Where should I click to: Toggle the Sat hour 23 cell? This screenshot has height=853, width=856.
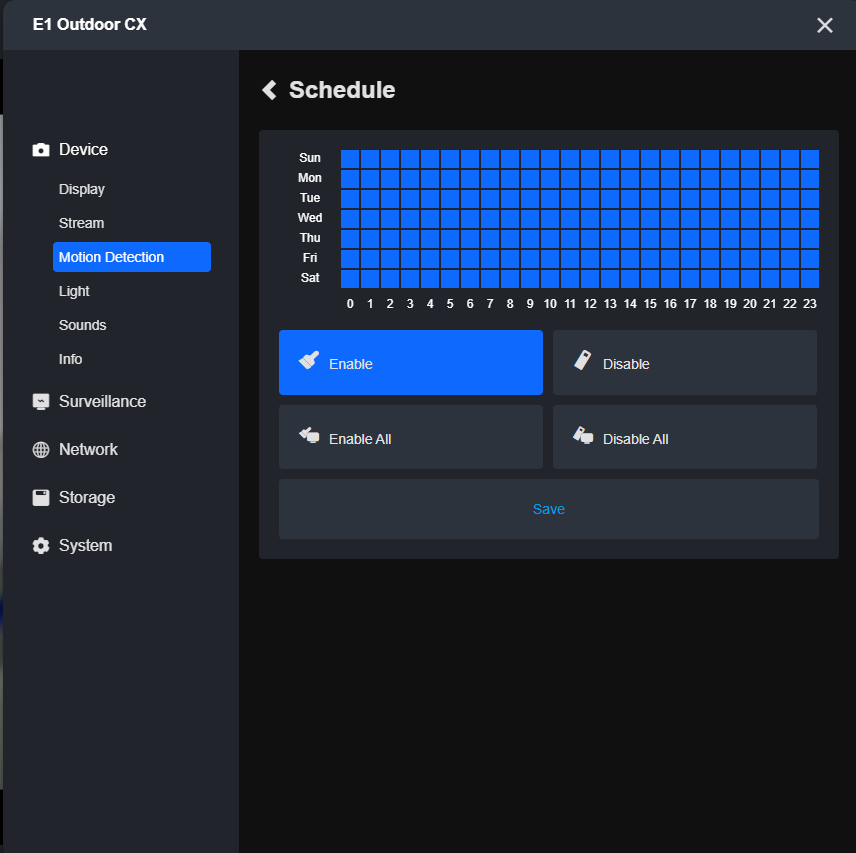point(810,279)
